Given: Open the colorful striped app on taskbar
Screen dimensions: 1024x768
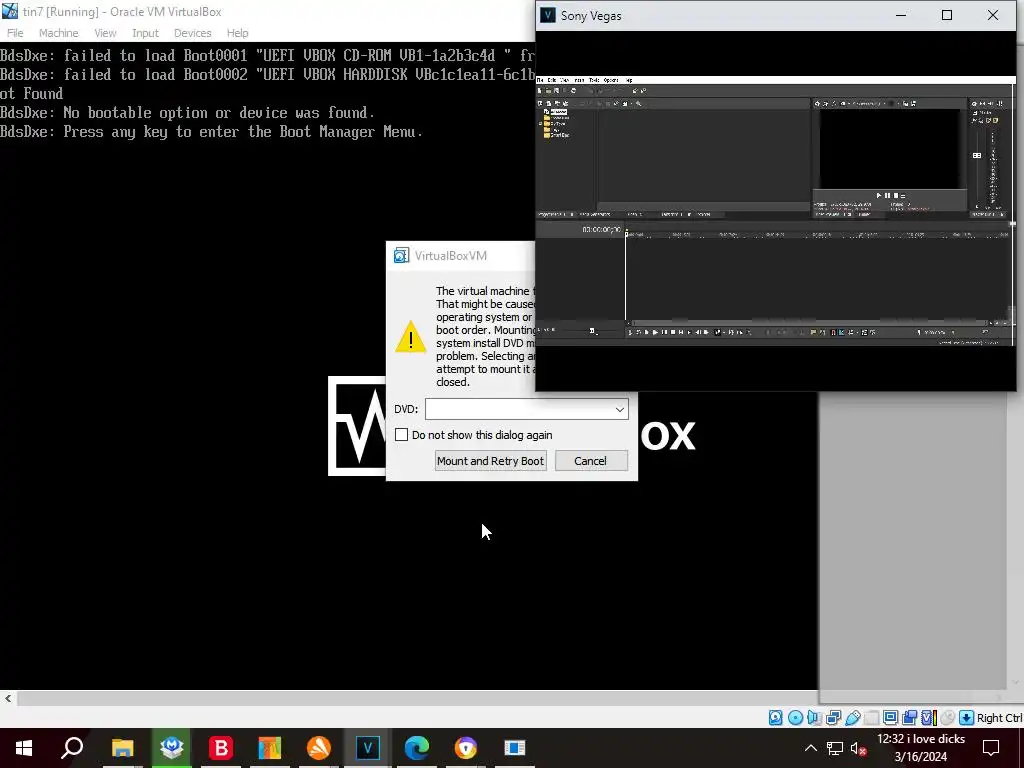Looking at the screenshot, I should (270, 748).
